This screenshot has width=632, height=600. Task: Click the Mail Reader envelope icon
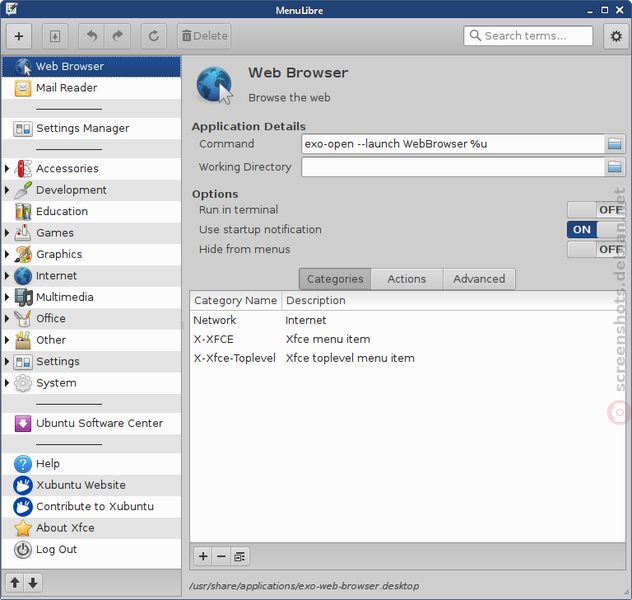[x=23, y=88]
